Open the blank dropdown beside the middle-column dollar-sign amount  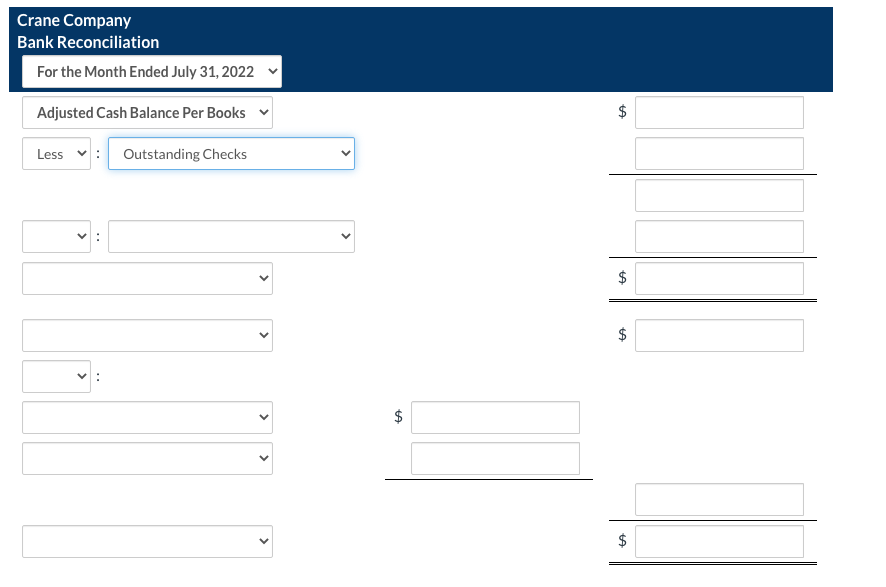click(147, 418)
